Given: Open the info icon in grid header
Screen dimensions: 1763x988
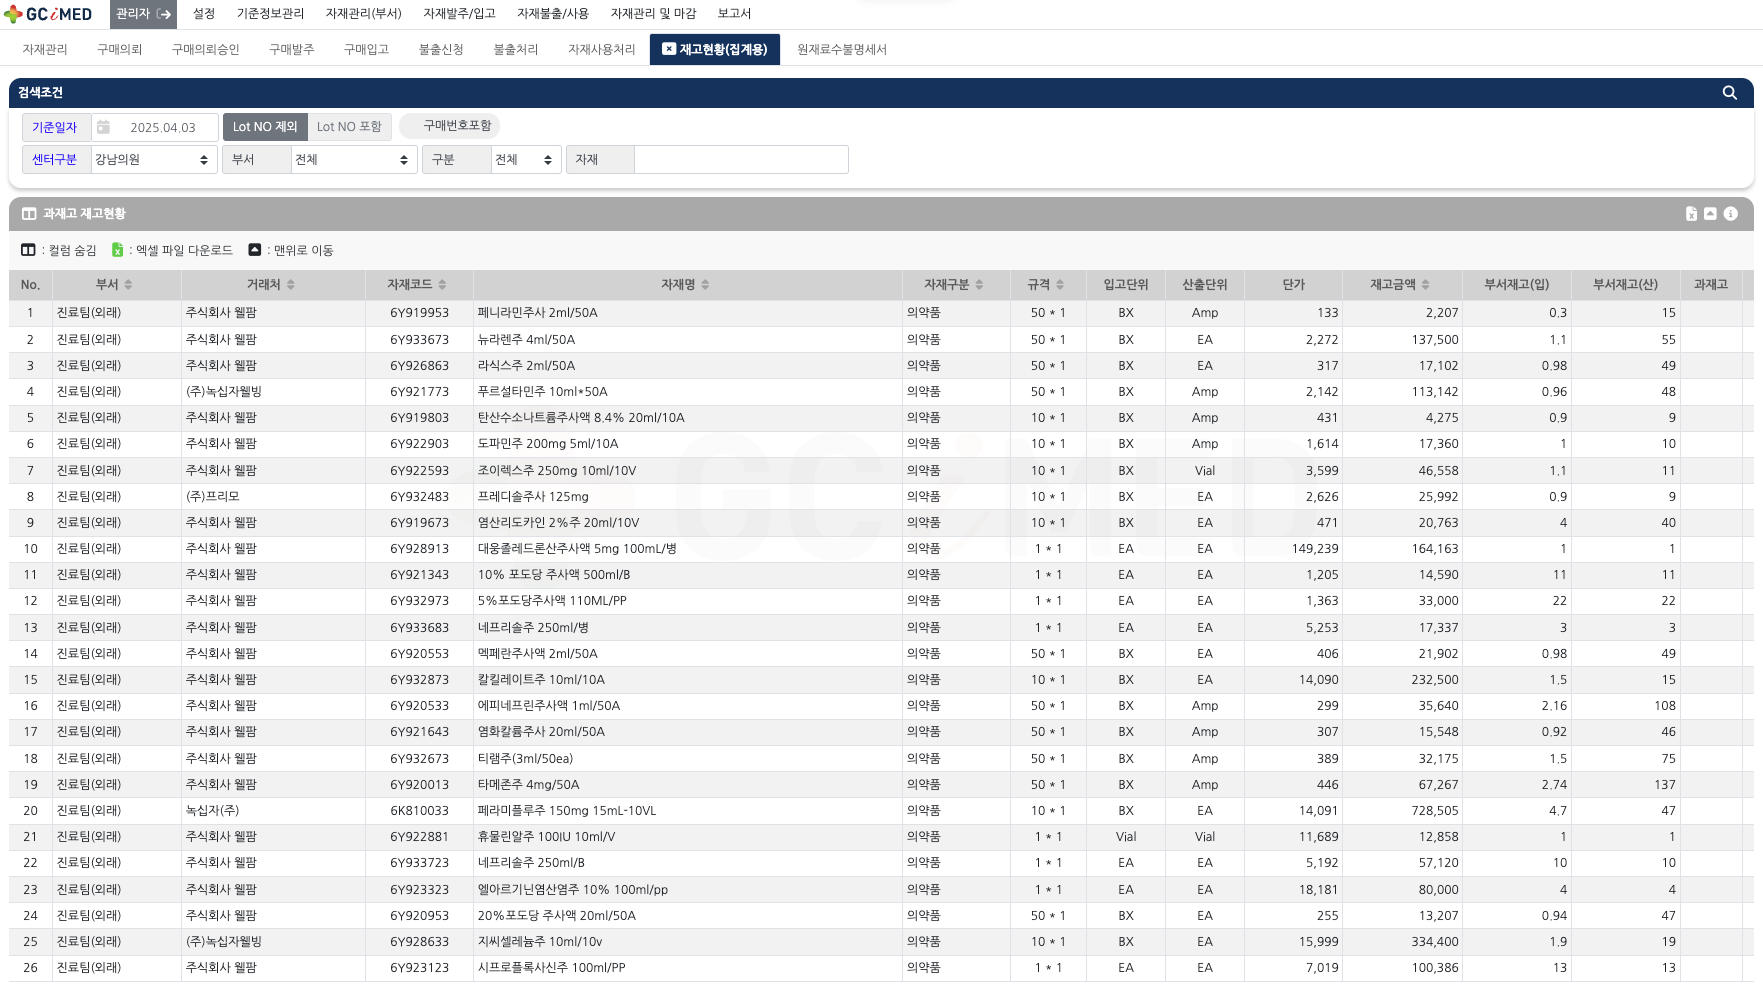Looking at the screenshot, I should (x=1730, y=214).
